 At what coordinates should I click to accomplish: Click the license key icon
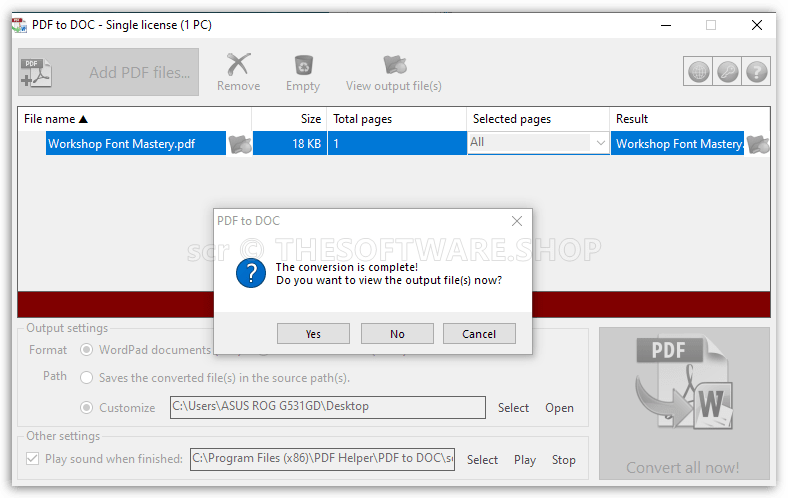coord(727,71)
